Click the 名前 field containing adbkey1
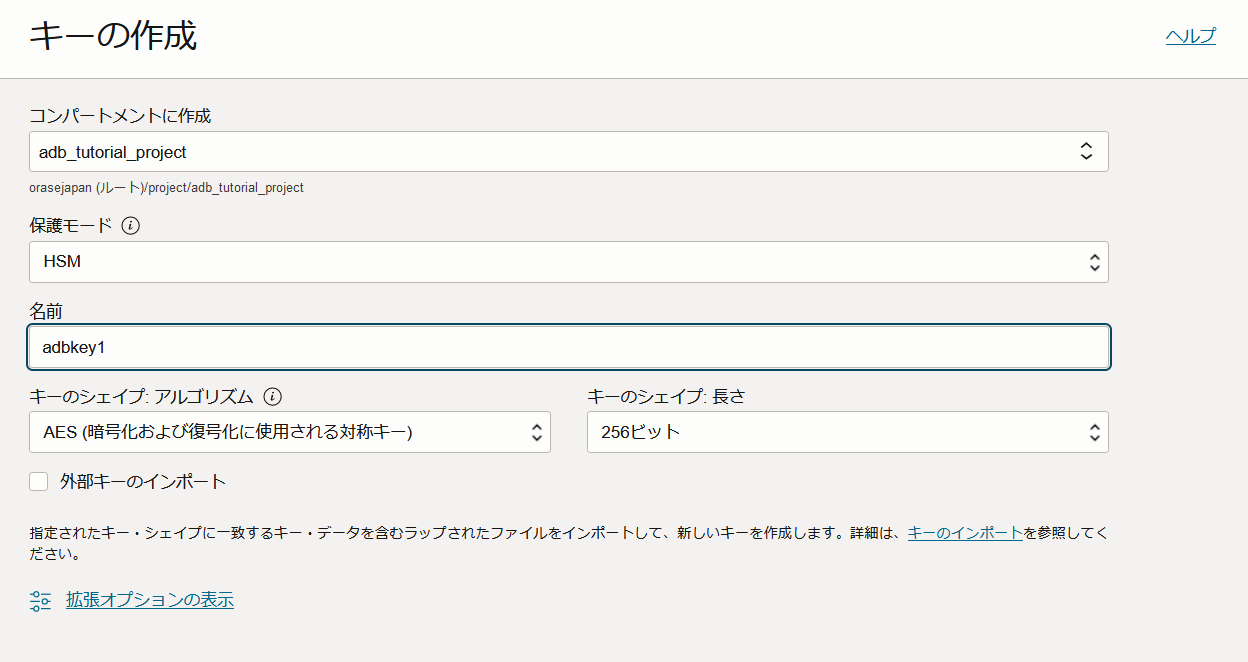1248x662 pixels. [x=568, y=347]
